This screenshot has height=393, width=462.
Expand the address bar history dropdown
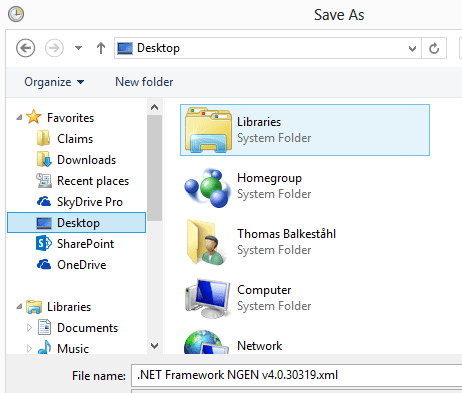tap(413, 49)
